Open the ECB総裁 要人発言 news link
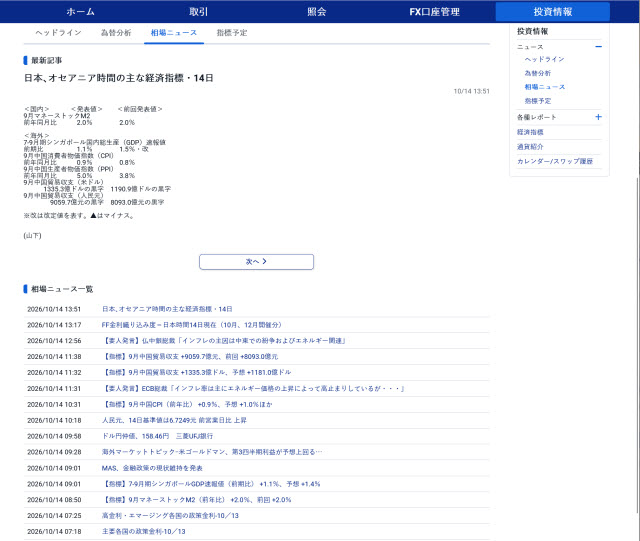The width and height of the screenshot is (640, 541). (253, 389)
